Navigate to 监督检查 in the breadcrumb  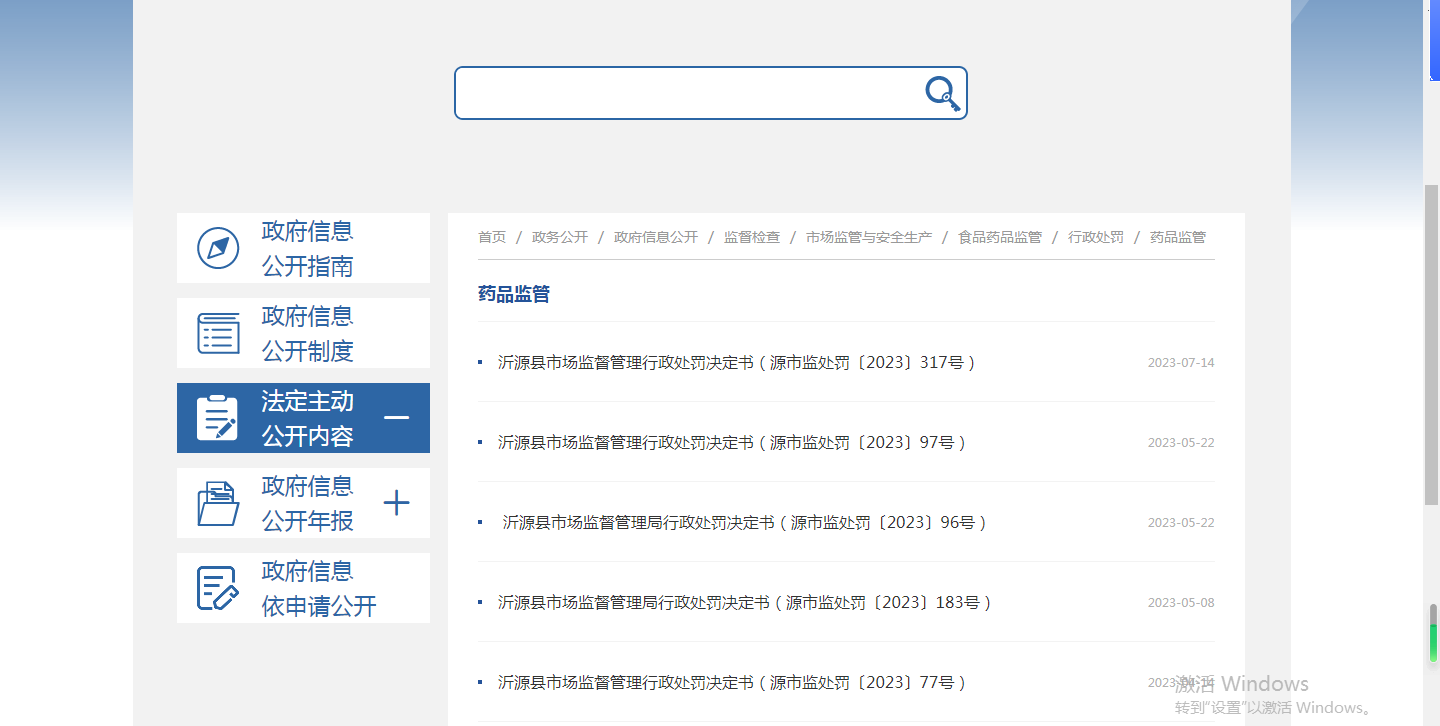[x=752, y=237]
